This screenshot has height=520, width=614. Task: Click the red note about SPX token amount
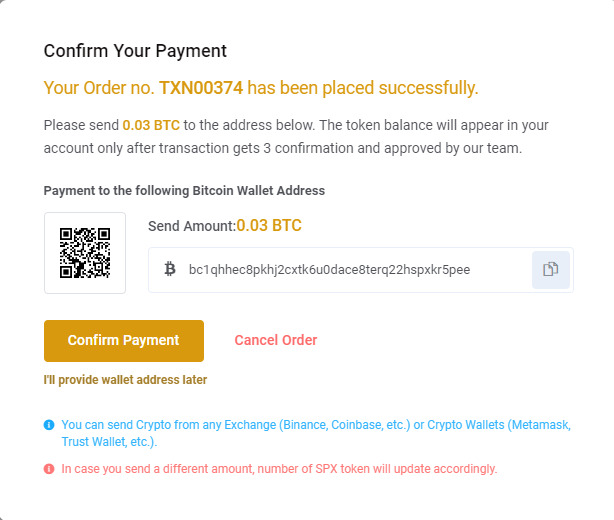pyautogui.click(x=279, y=468)
